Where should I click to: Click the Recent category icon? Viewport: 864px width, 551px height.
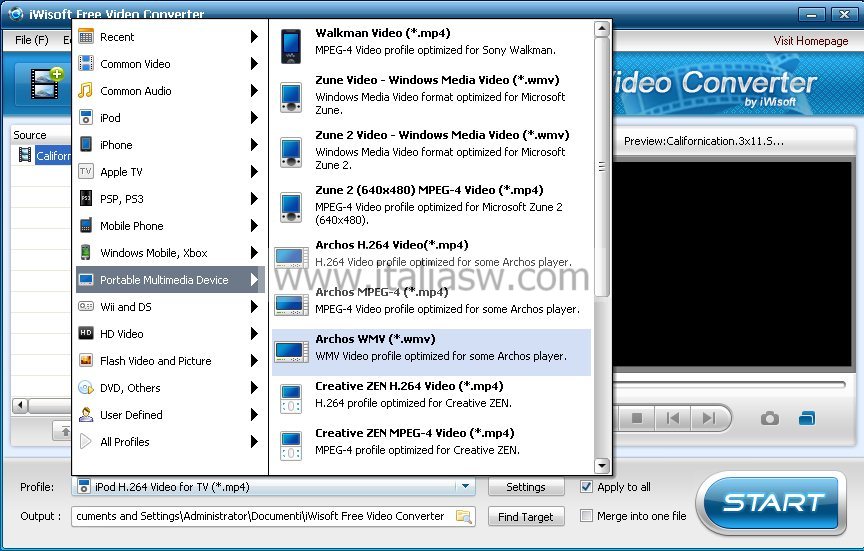pos(86,37)
